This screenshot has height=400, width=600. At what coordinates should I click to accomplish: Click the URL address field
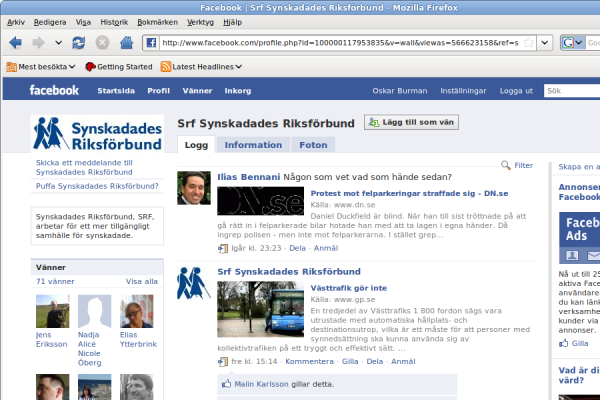340,42
